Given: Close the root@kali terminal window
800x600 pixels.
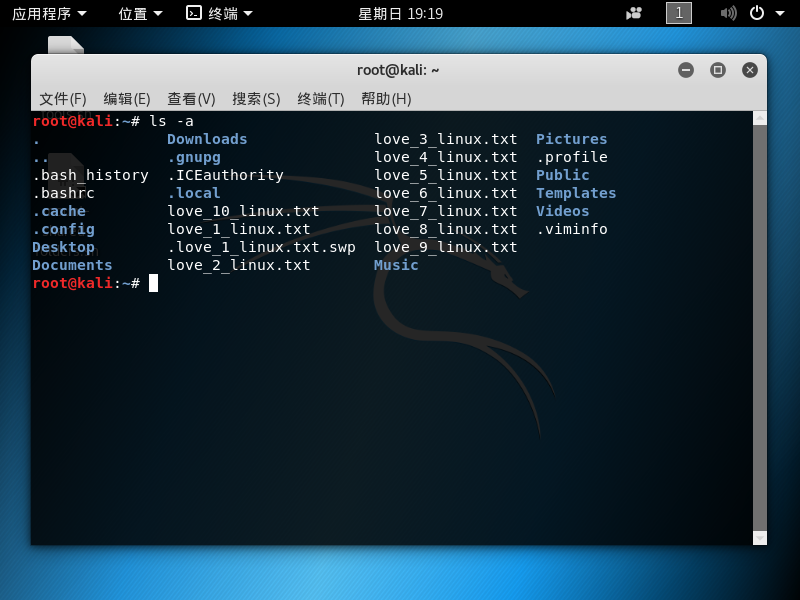Looking at the screenshot, I should (749, 70).
